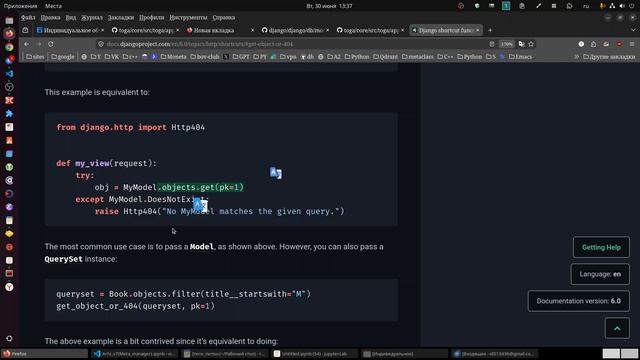
Task: Open the Moneta bookmarks folder
Action: coord(173,57)
